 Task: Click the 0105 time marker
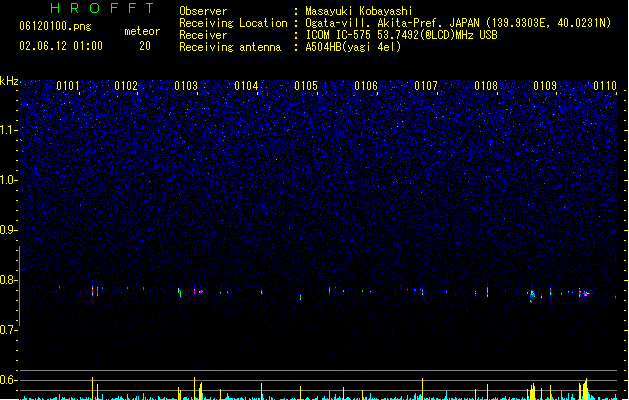(x=306, y=86)
